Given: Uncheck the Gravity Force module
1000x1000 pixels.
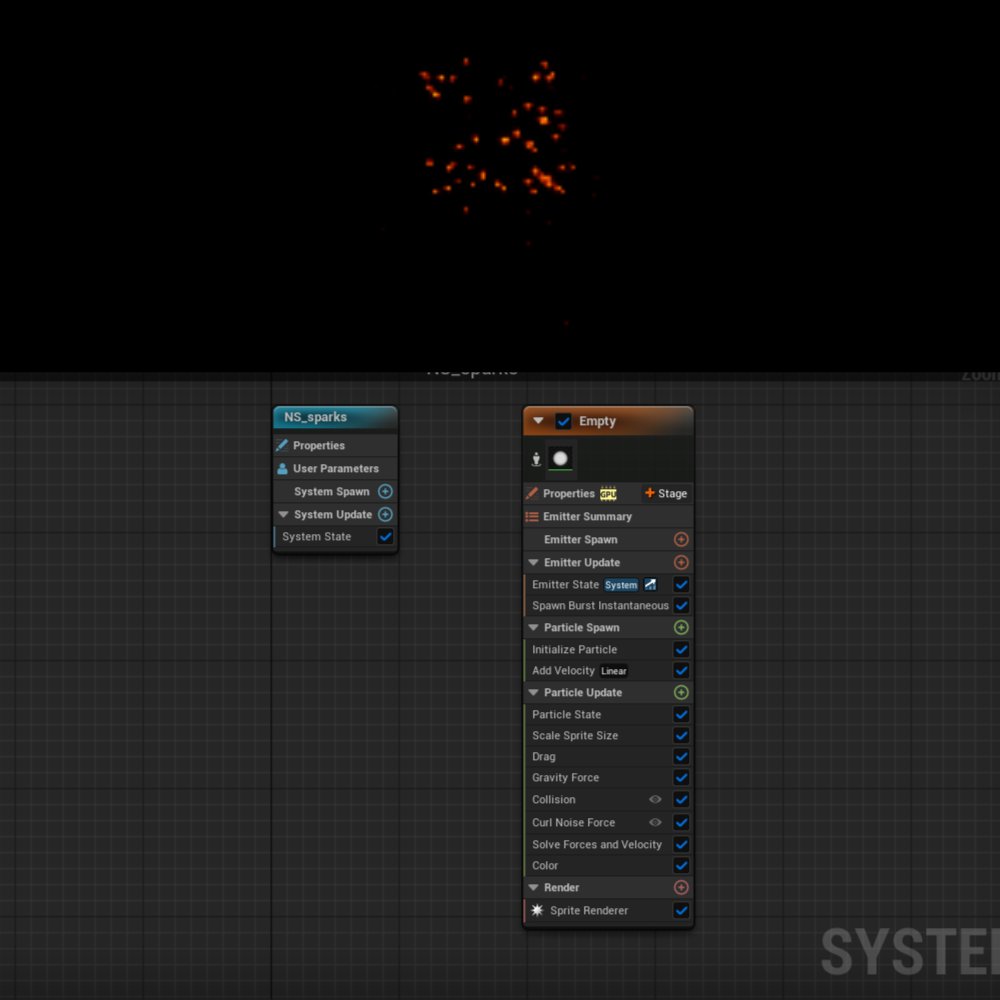Looking at the screenshot, I should [682, 778].
